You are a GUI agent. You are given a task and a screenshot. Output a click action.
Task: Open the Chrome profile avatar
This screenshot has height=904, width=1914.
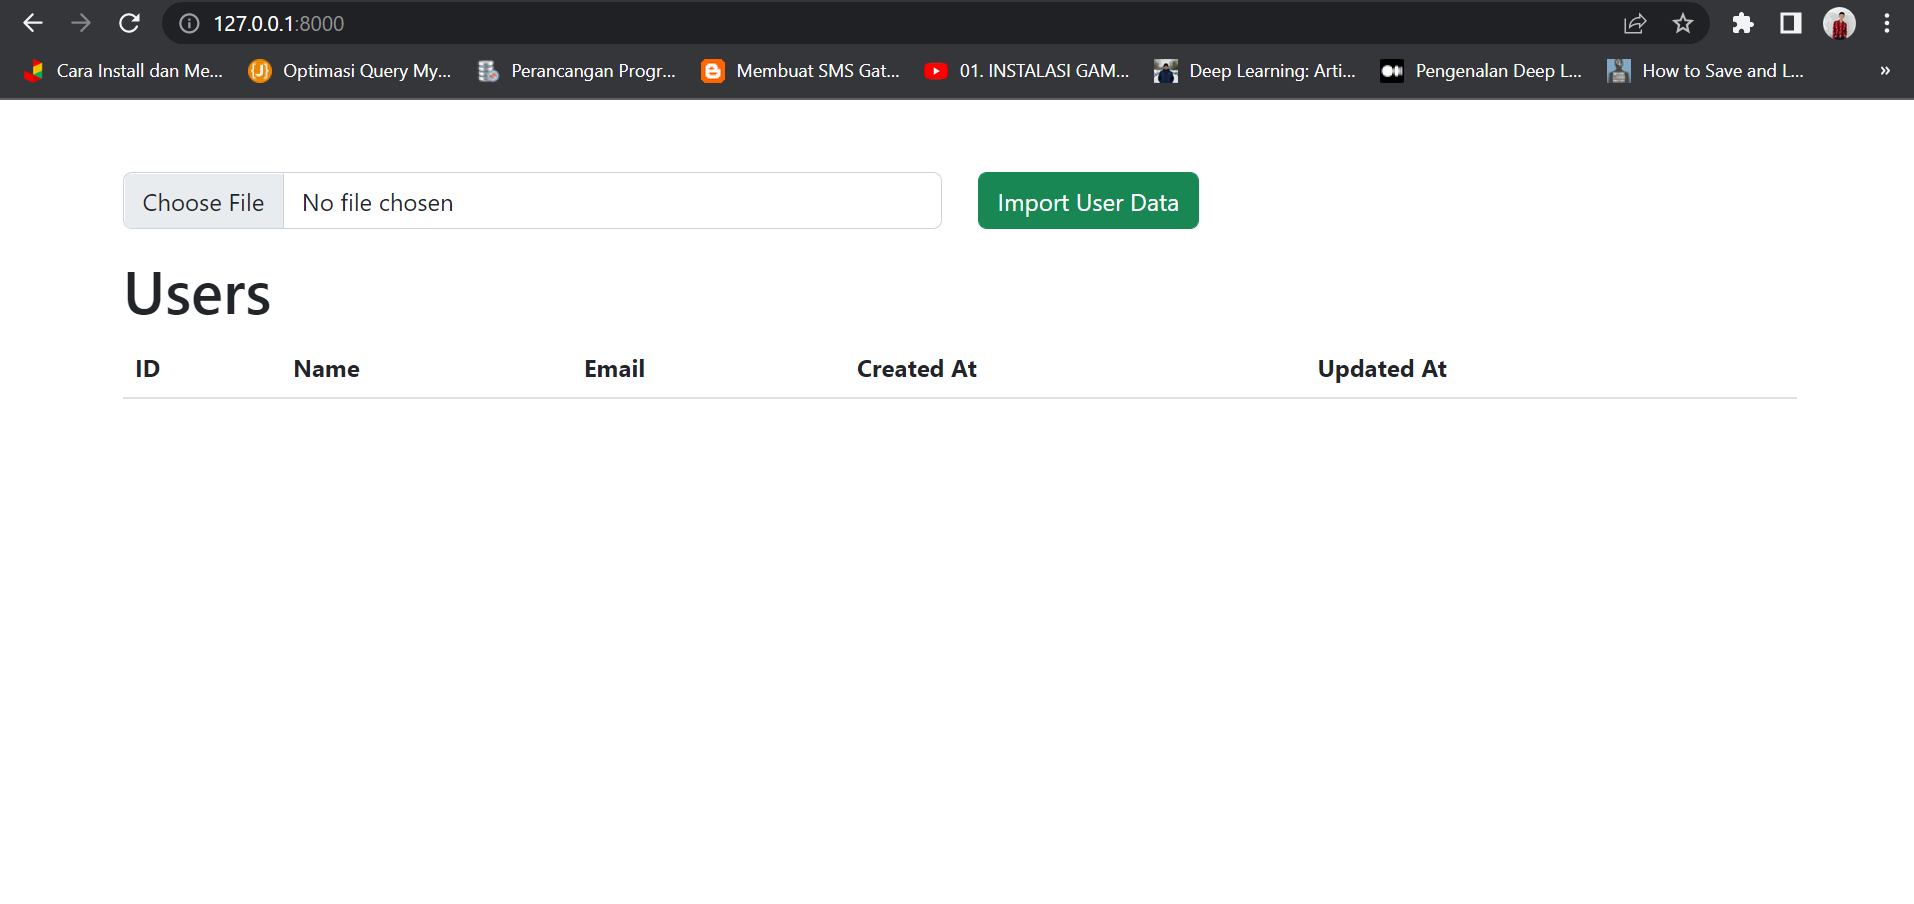[x=1838, y=23]
